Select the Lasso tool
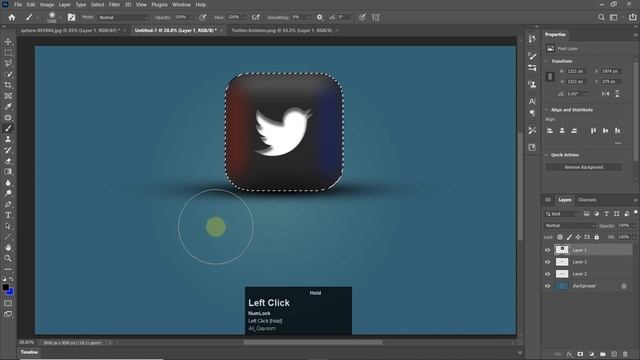 pyautogui.click(x=8, y=63)
